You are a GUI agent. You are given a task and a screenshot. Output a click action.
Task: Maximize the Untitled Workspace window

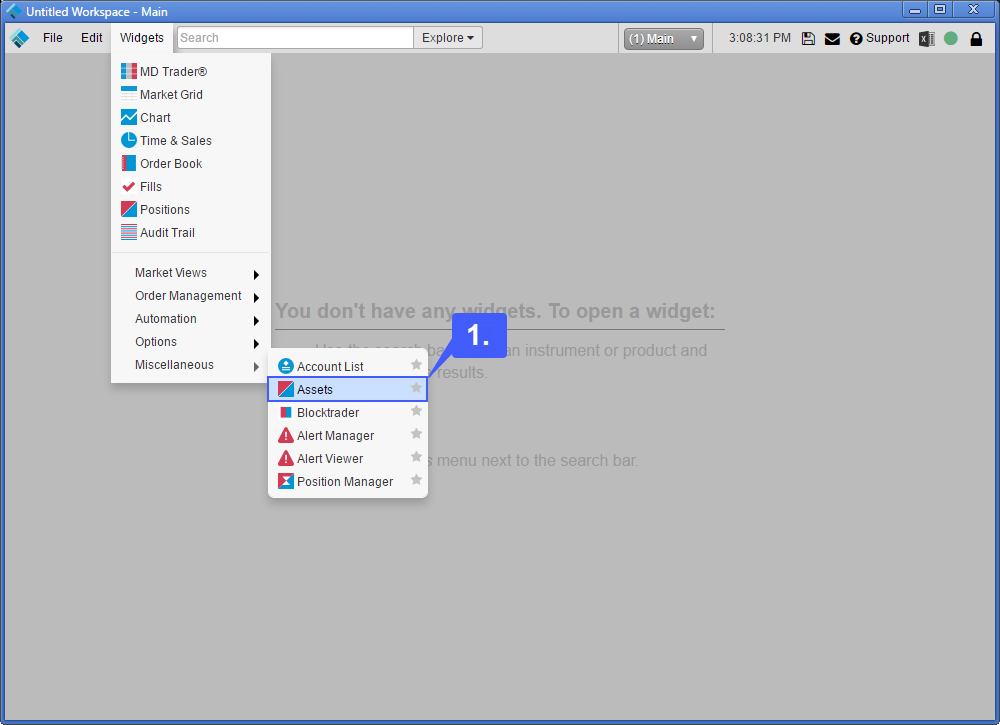click(940, 10)
